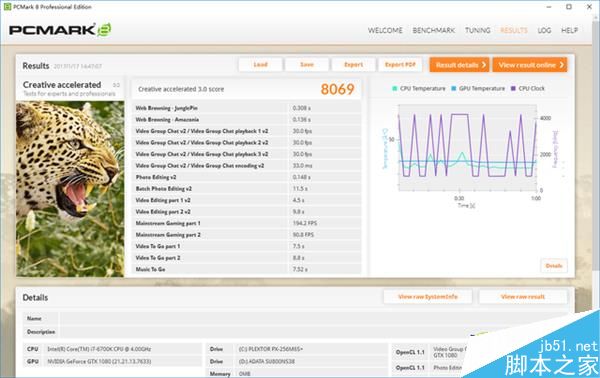This screenshot has width=600, height=378.
Task: Toggle the CPU Clock legend swatch
Action: 514,88
